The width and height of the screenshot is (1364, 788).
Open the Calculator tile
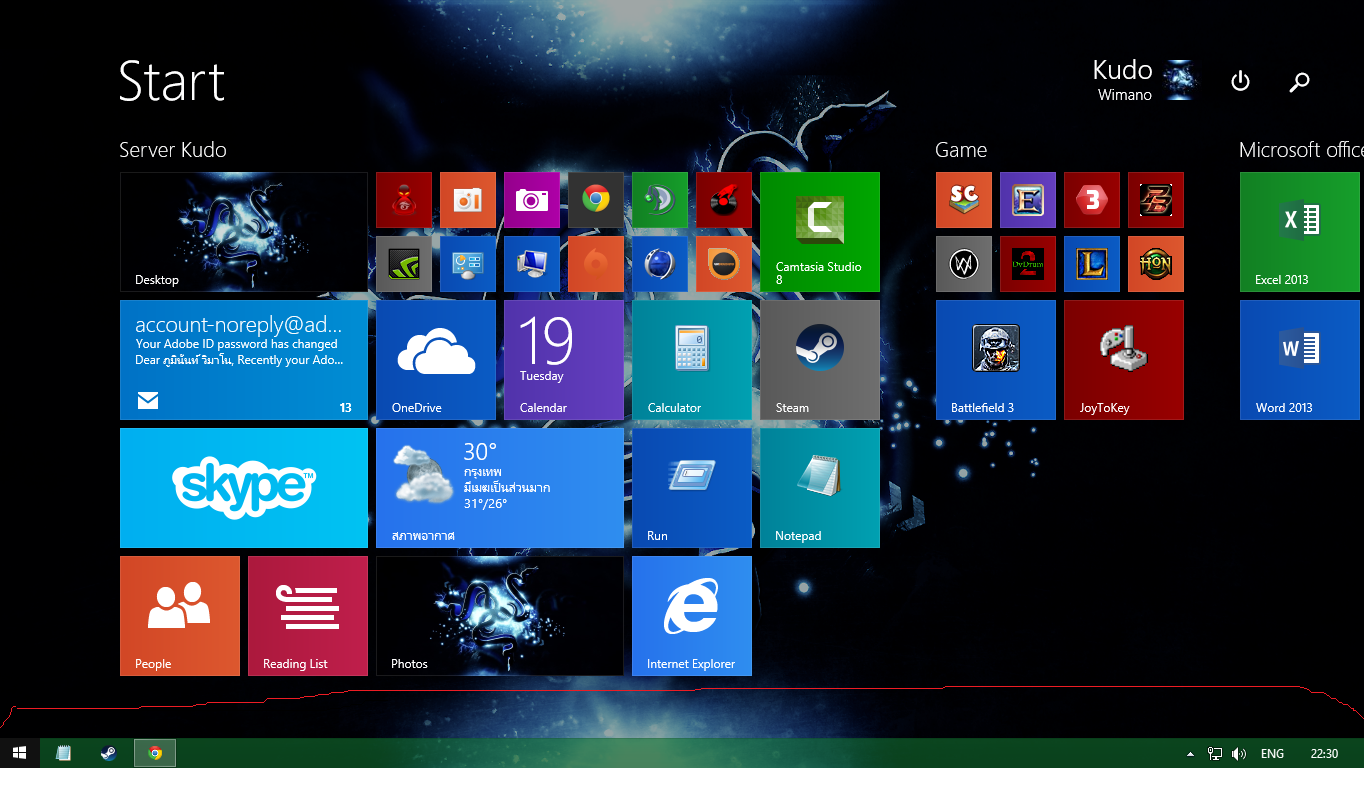(x=692, y=360)
